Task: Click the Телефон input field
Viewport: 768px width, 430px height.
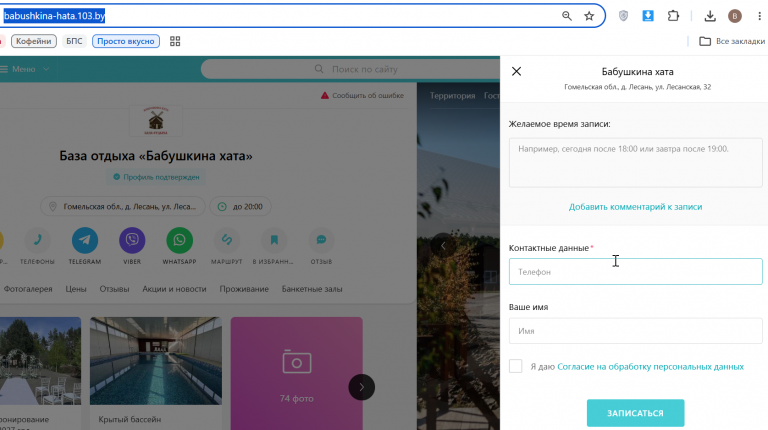Action: coord(635,272)
